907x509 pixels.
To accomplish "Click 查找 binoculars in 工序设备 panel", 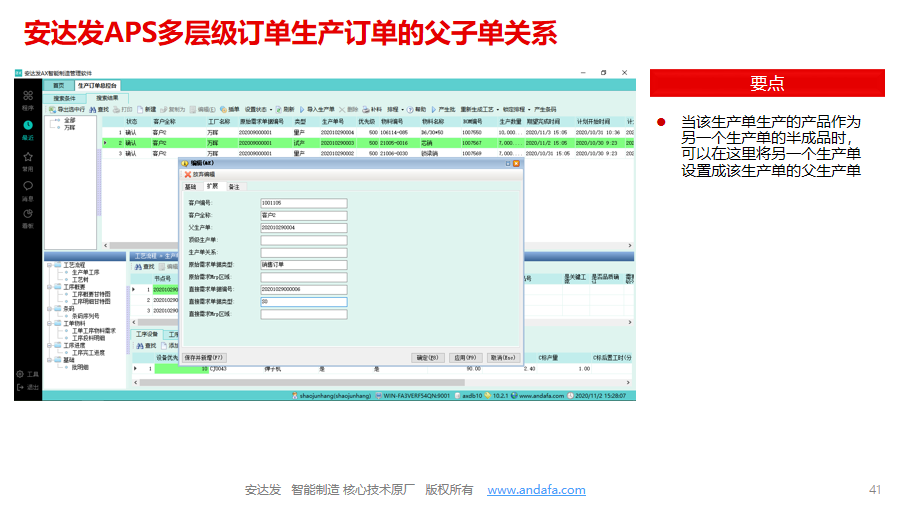I will click(x=140, y=346).
